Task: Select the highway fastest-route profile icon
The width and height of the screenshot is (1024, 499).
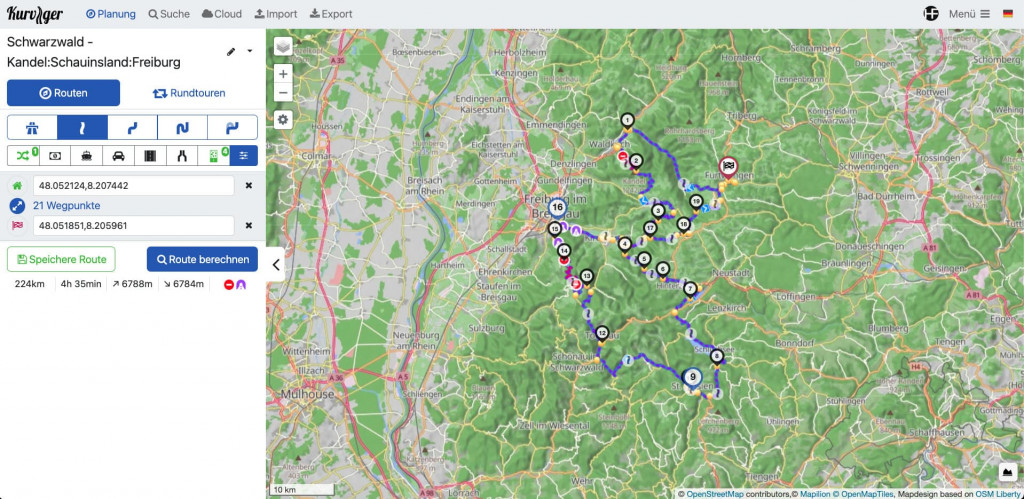Action: [32, 127]
